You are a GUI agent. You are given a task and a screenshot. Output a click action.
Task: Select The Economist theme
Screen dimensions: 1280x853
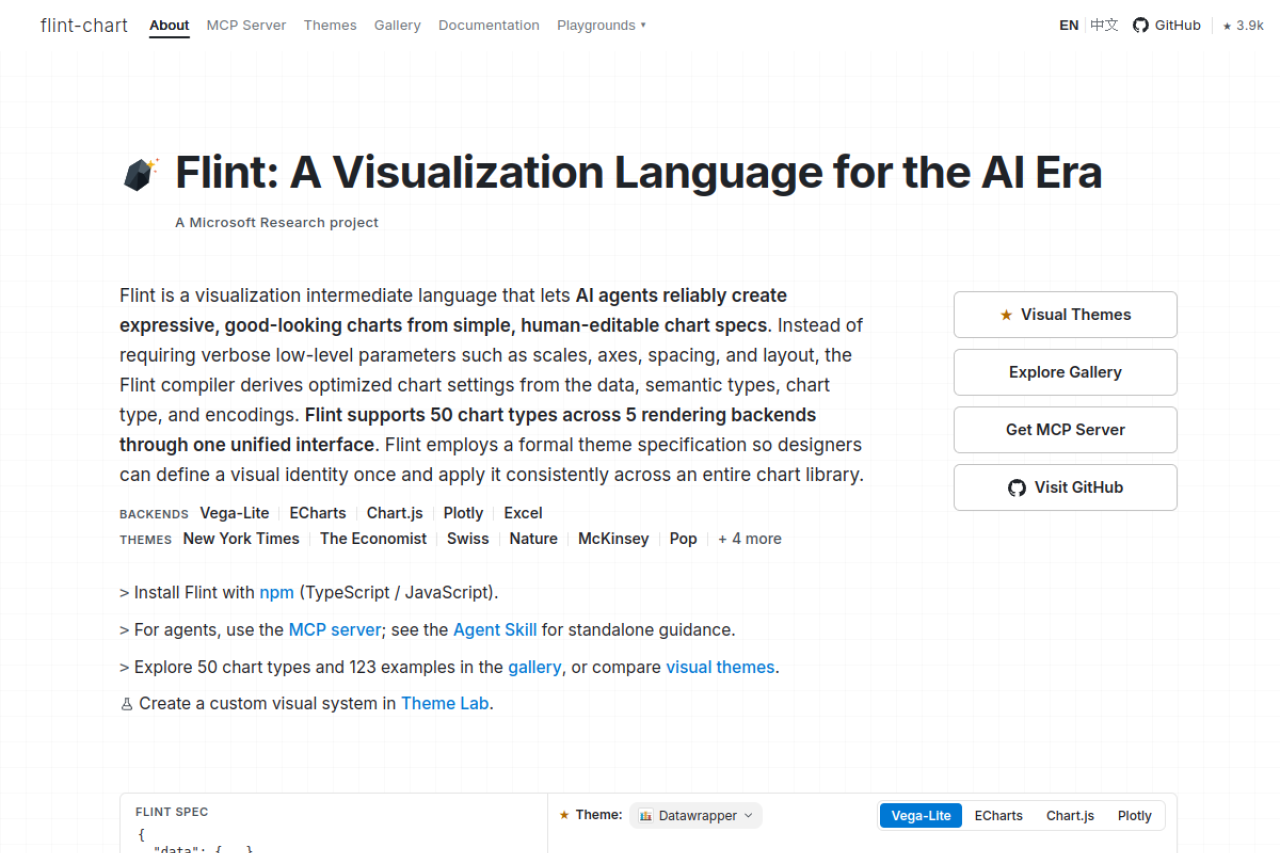click(x=373, y=539)
